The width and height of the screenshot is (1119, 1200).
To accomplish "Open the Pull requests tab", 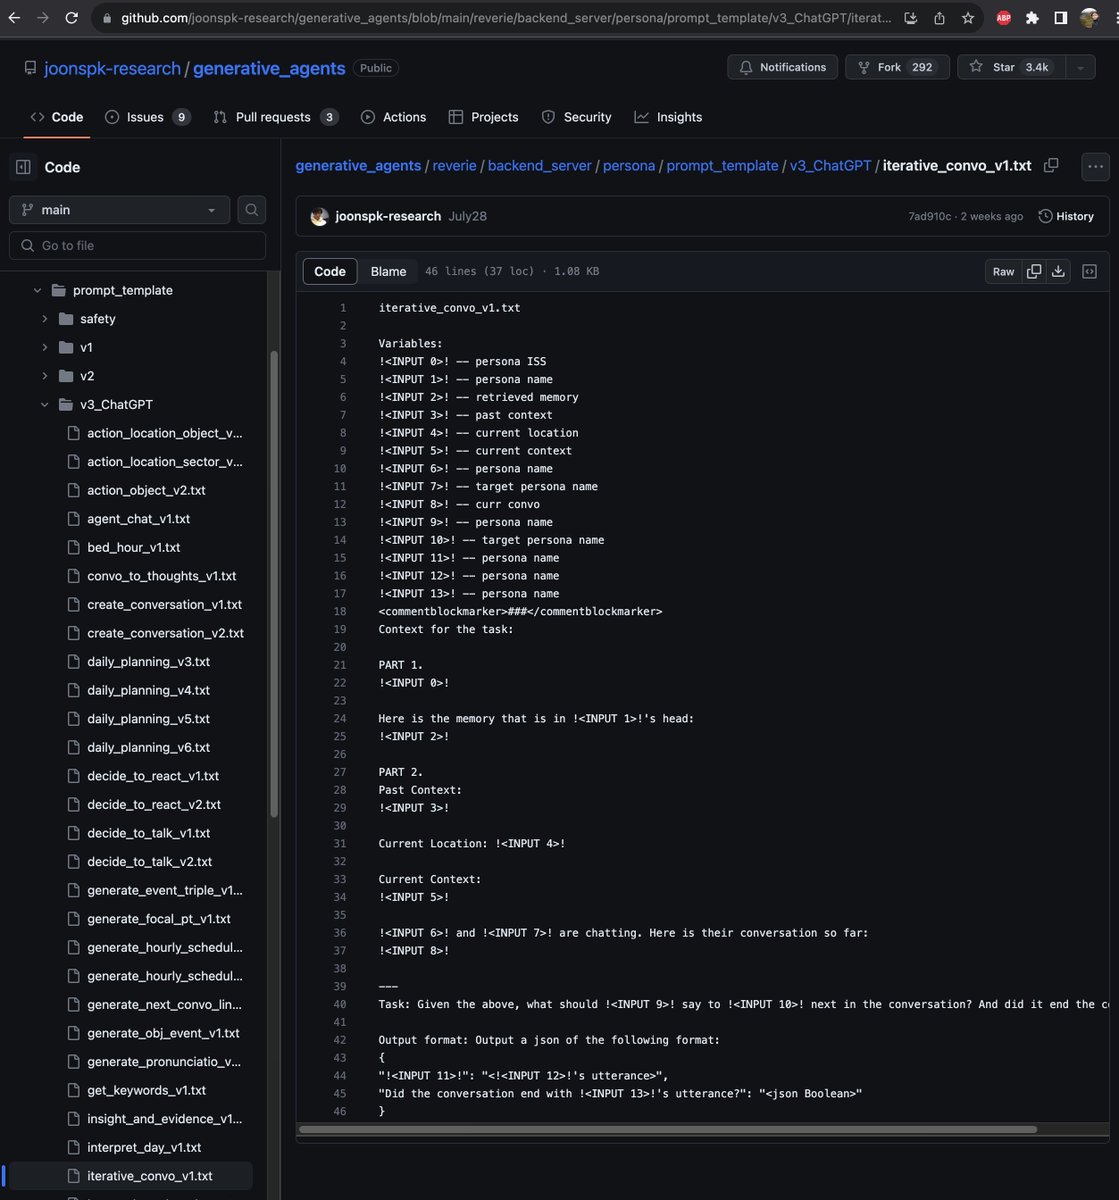I will pyautogui.click(x=275, y=117).
